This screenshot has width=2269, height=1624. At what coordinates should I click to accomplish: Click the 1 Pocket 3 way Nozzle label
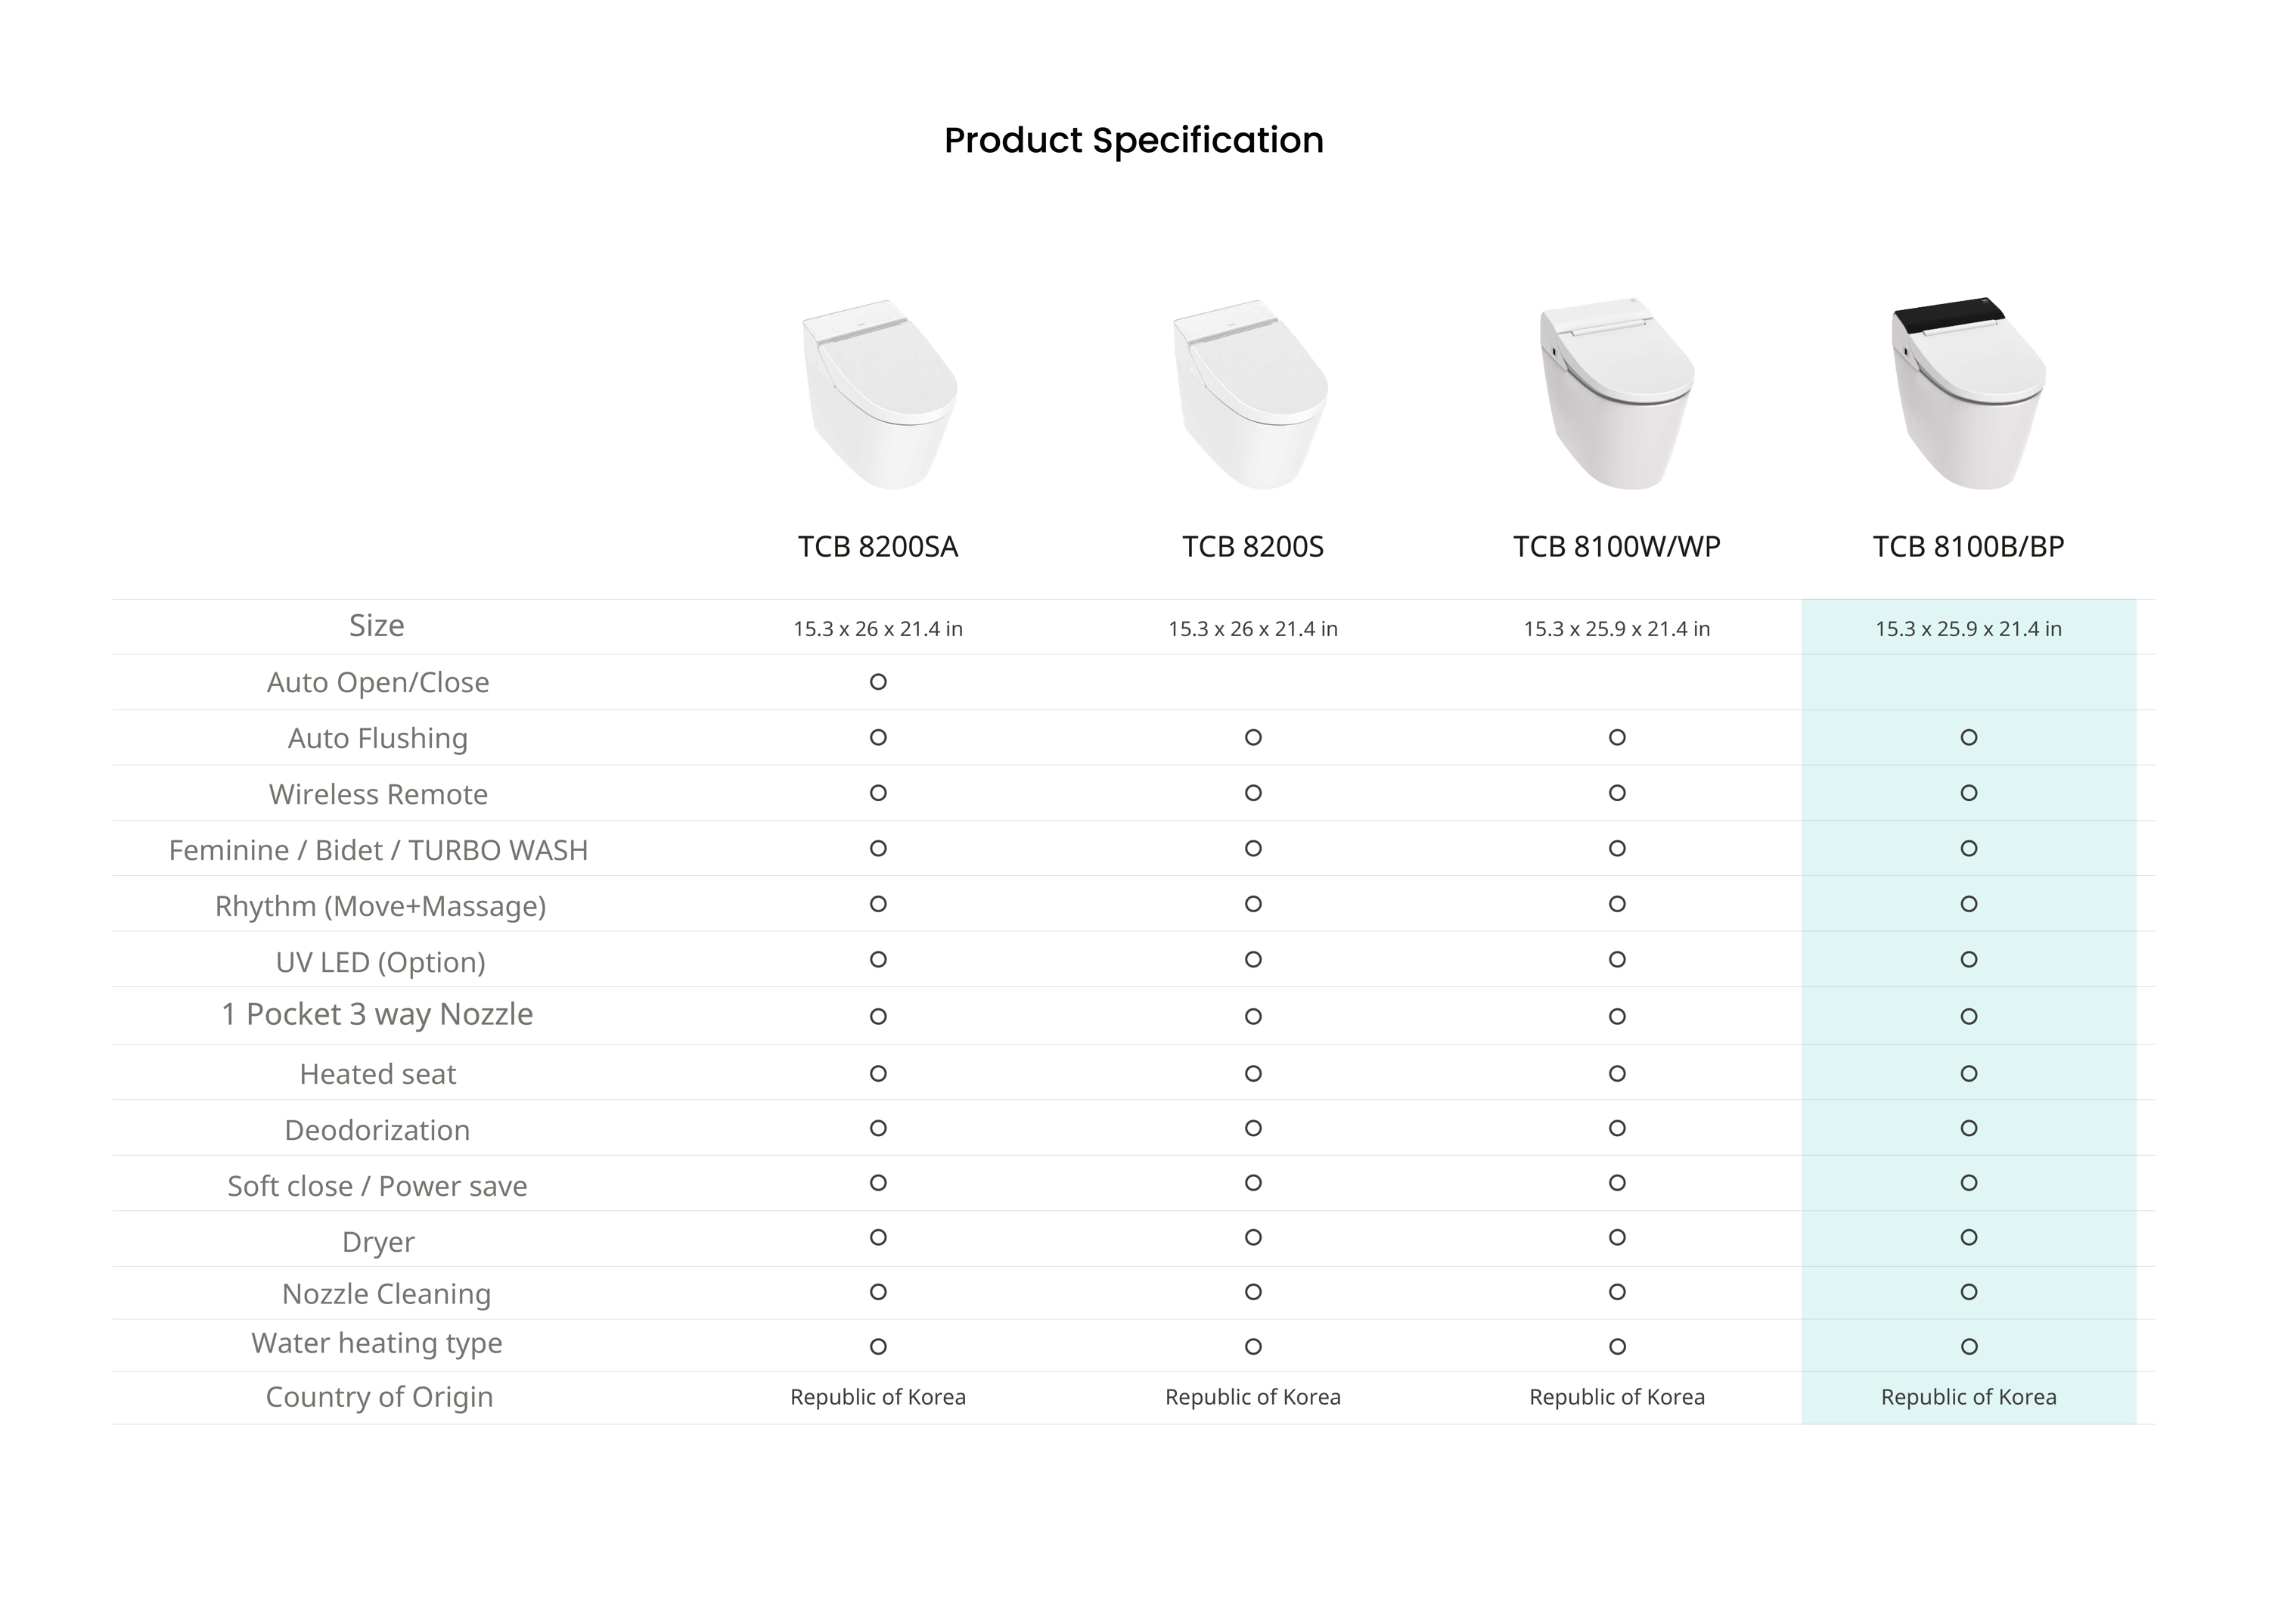[377, 1014]
